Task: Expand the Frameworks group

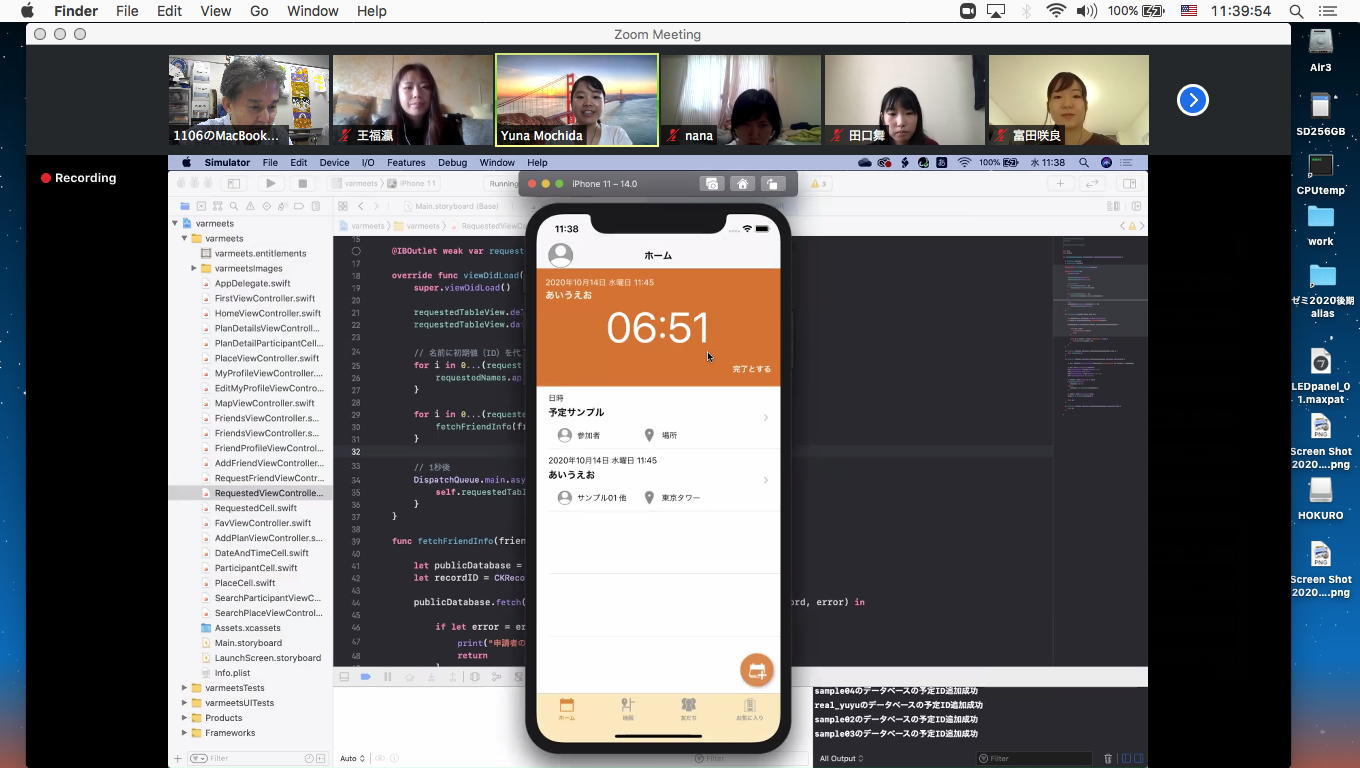Action: (185, 733)
